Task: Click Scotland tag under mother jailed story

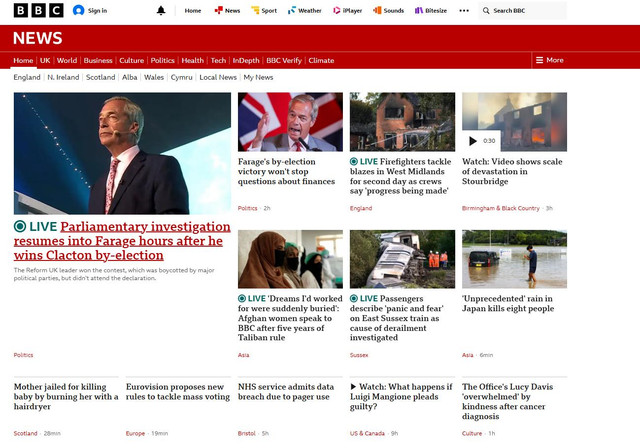Action: click(25, 433)
